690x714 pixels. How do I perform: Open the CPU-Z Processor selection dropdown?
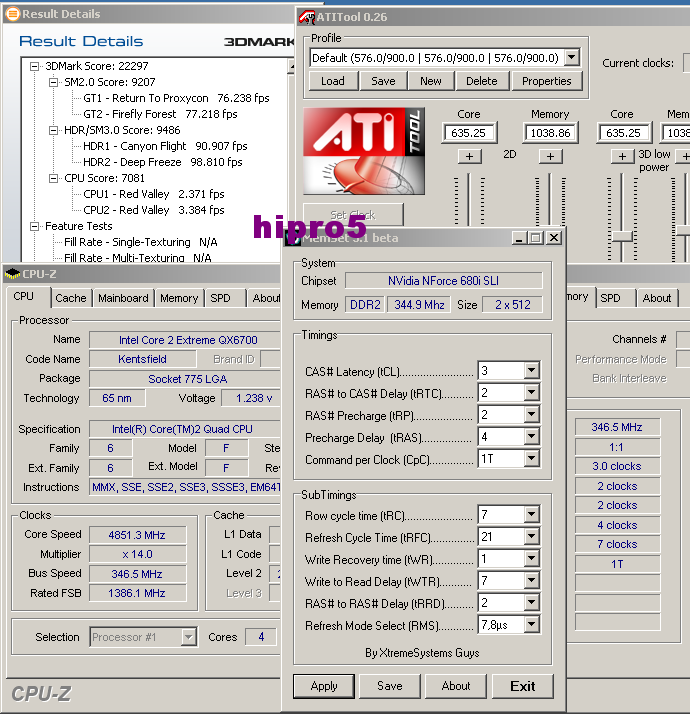click(x=189, y=637)
